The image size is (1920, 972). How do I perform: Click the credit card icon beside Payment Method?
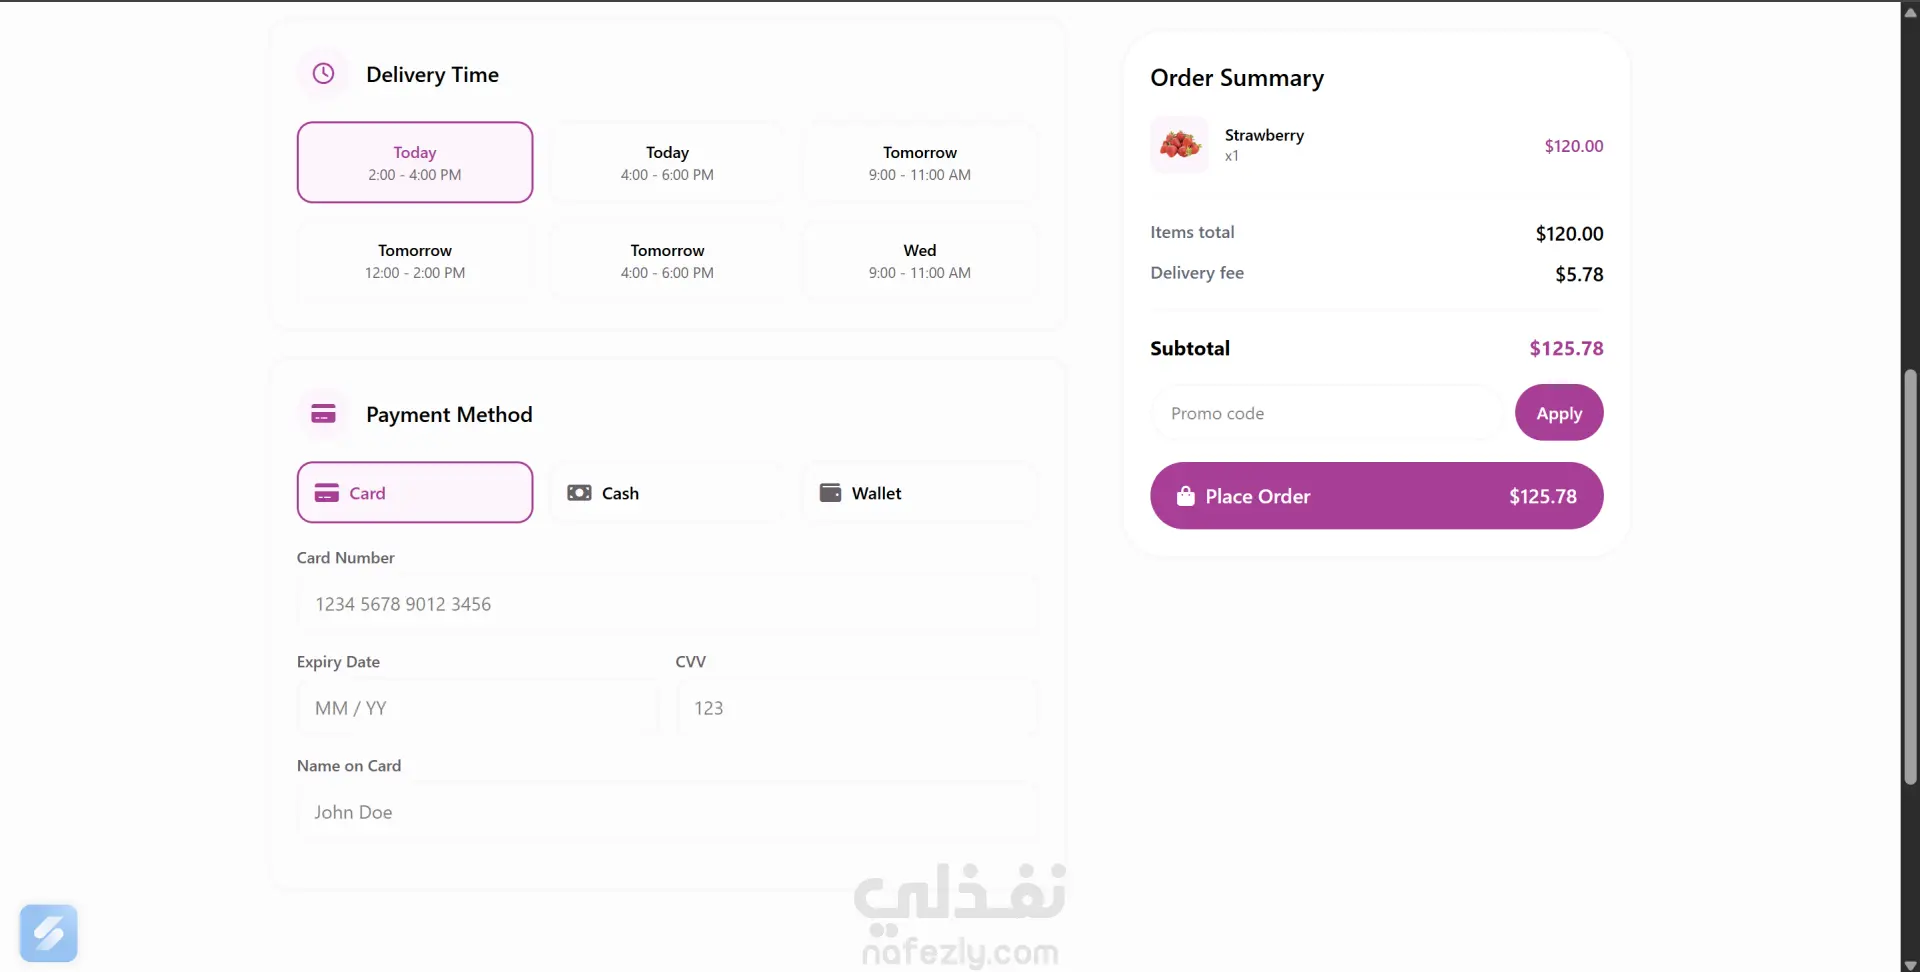pyautogui.click(x=323, y=414)
